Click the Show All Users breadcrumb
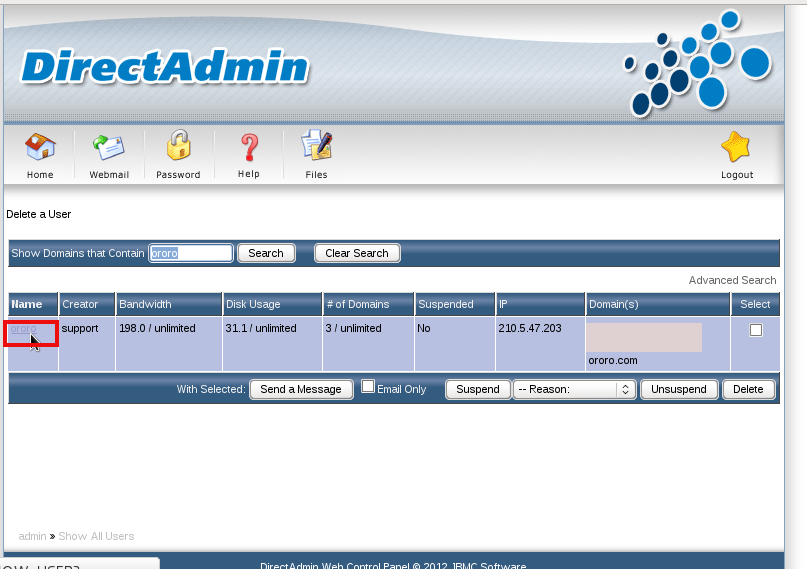This screenshot has height=569, width=807. point(96,536)
